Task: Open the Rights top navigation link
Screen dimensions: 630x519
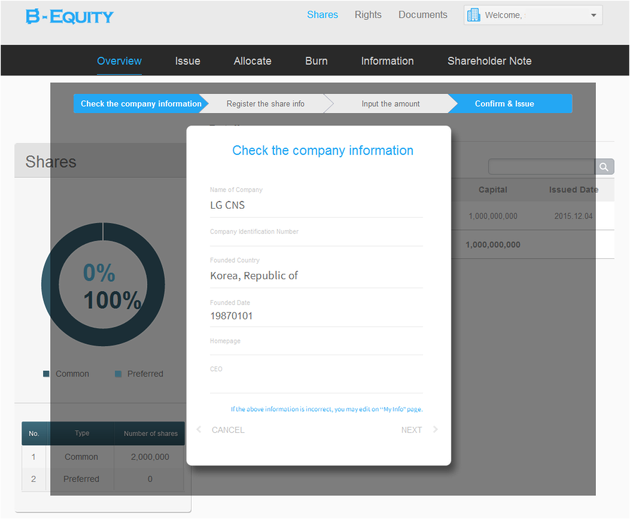Action: (x=368, y=15)
